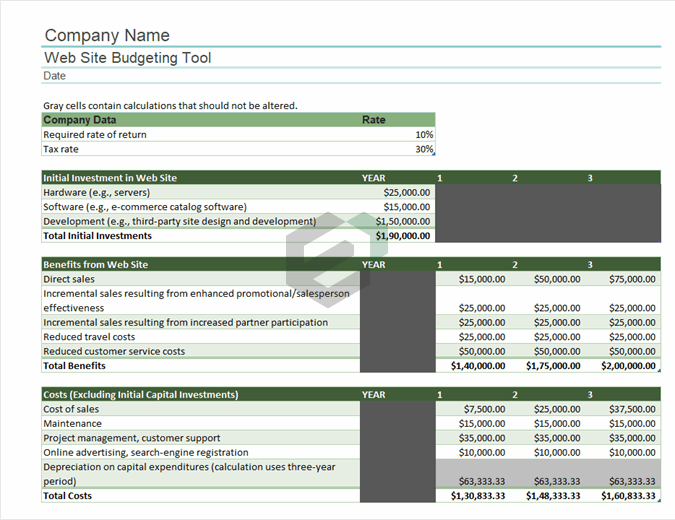Click Total Costs year 3 value $1,60,833.33

pos(628,496)
